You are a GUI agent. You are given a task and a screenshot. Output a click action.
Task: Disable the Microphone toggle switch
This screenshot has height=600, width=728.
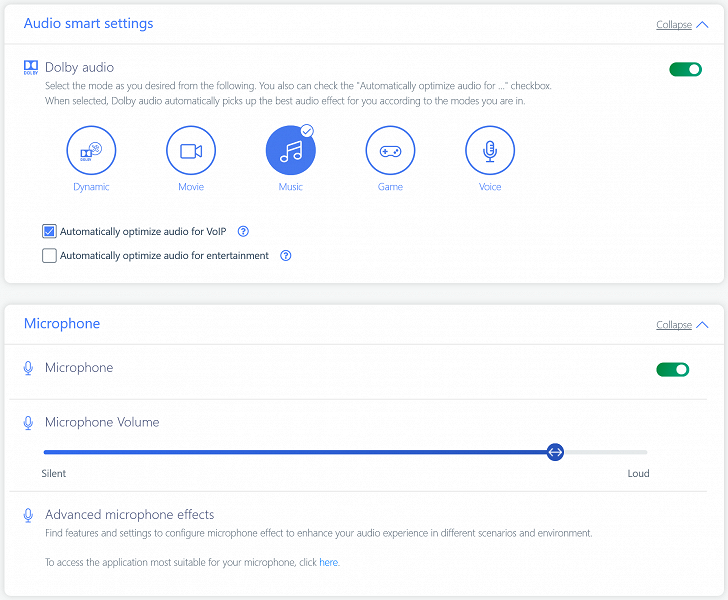pos(673,369)
